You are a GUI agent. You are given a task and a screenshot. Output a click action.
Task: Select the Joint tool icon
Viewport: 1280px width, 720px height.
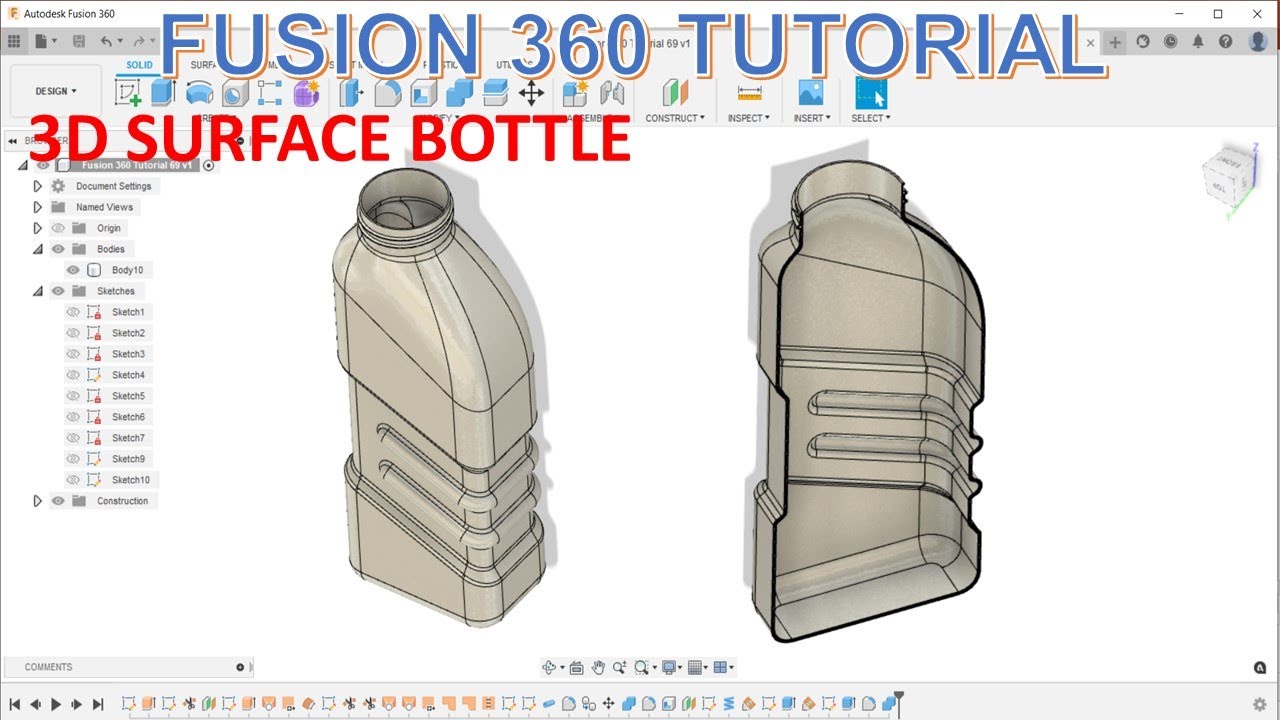[x=611, y=94]
